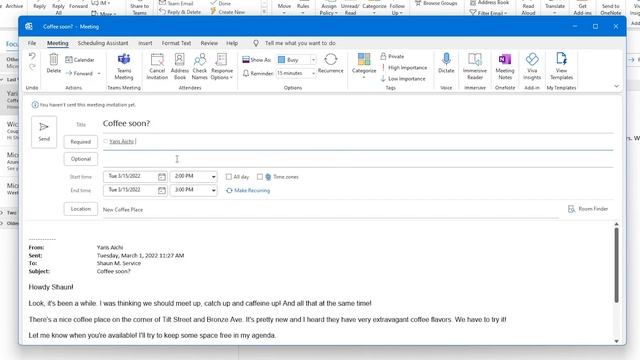
Task: Select the Meeting ribbon tab
Action: 58,43
